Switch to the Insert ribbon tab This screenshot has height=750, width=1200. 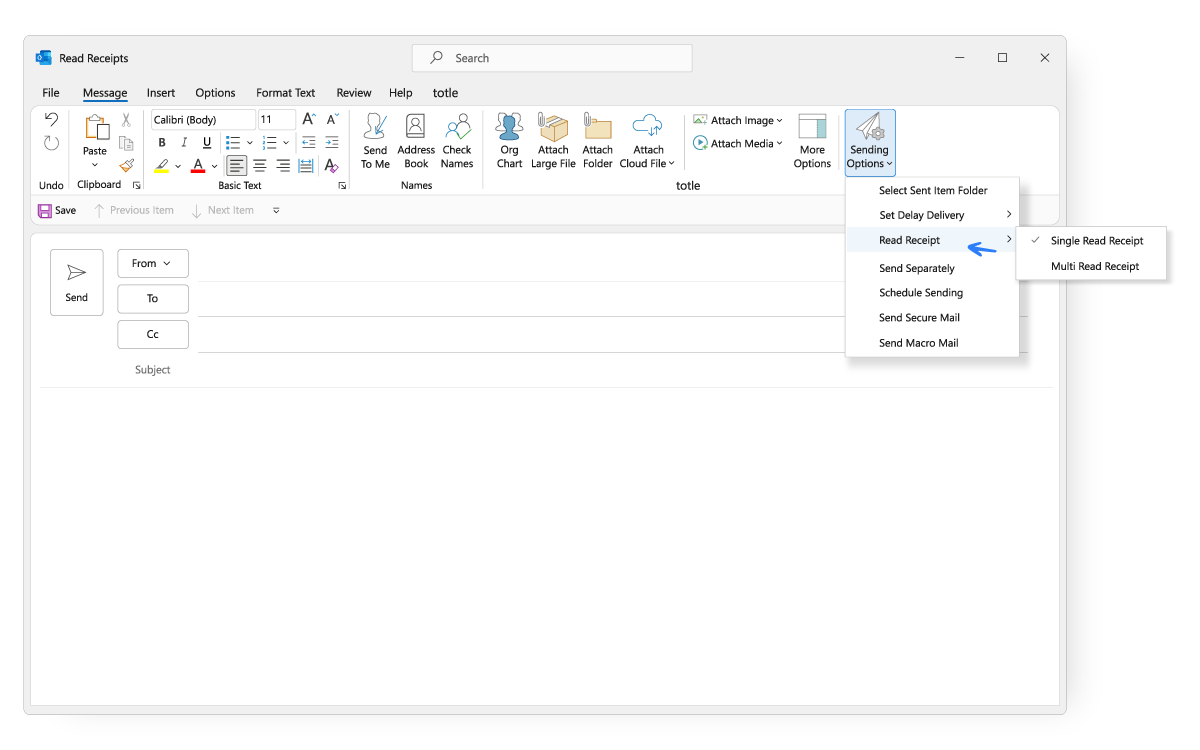[x=161, y=93]
